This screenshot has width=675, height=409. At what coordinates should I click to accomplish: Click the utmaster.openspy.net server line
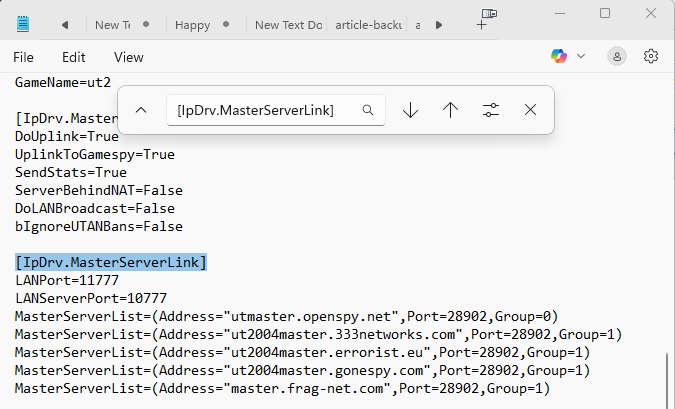pos(287,316)
